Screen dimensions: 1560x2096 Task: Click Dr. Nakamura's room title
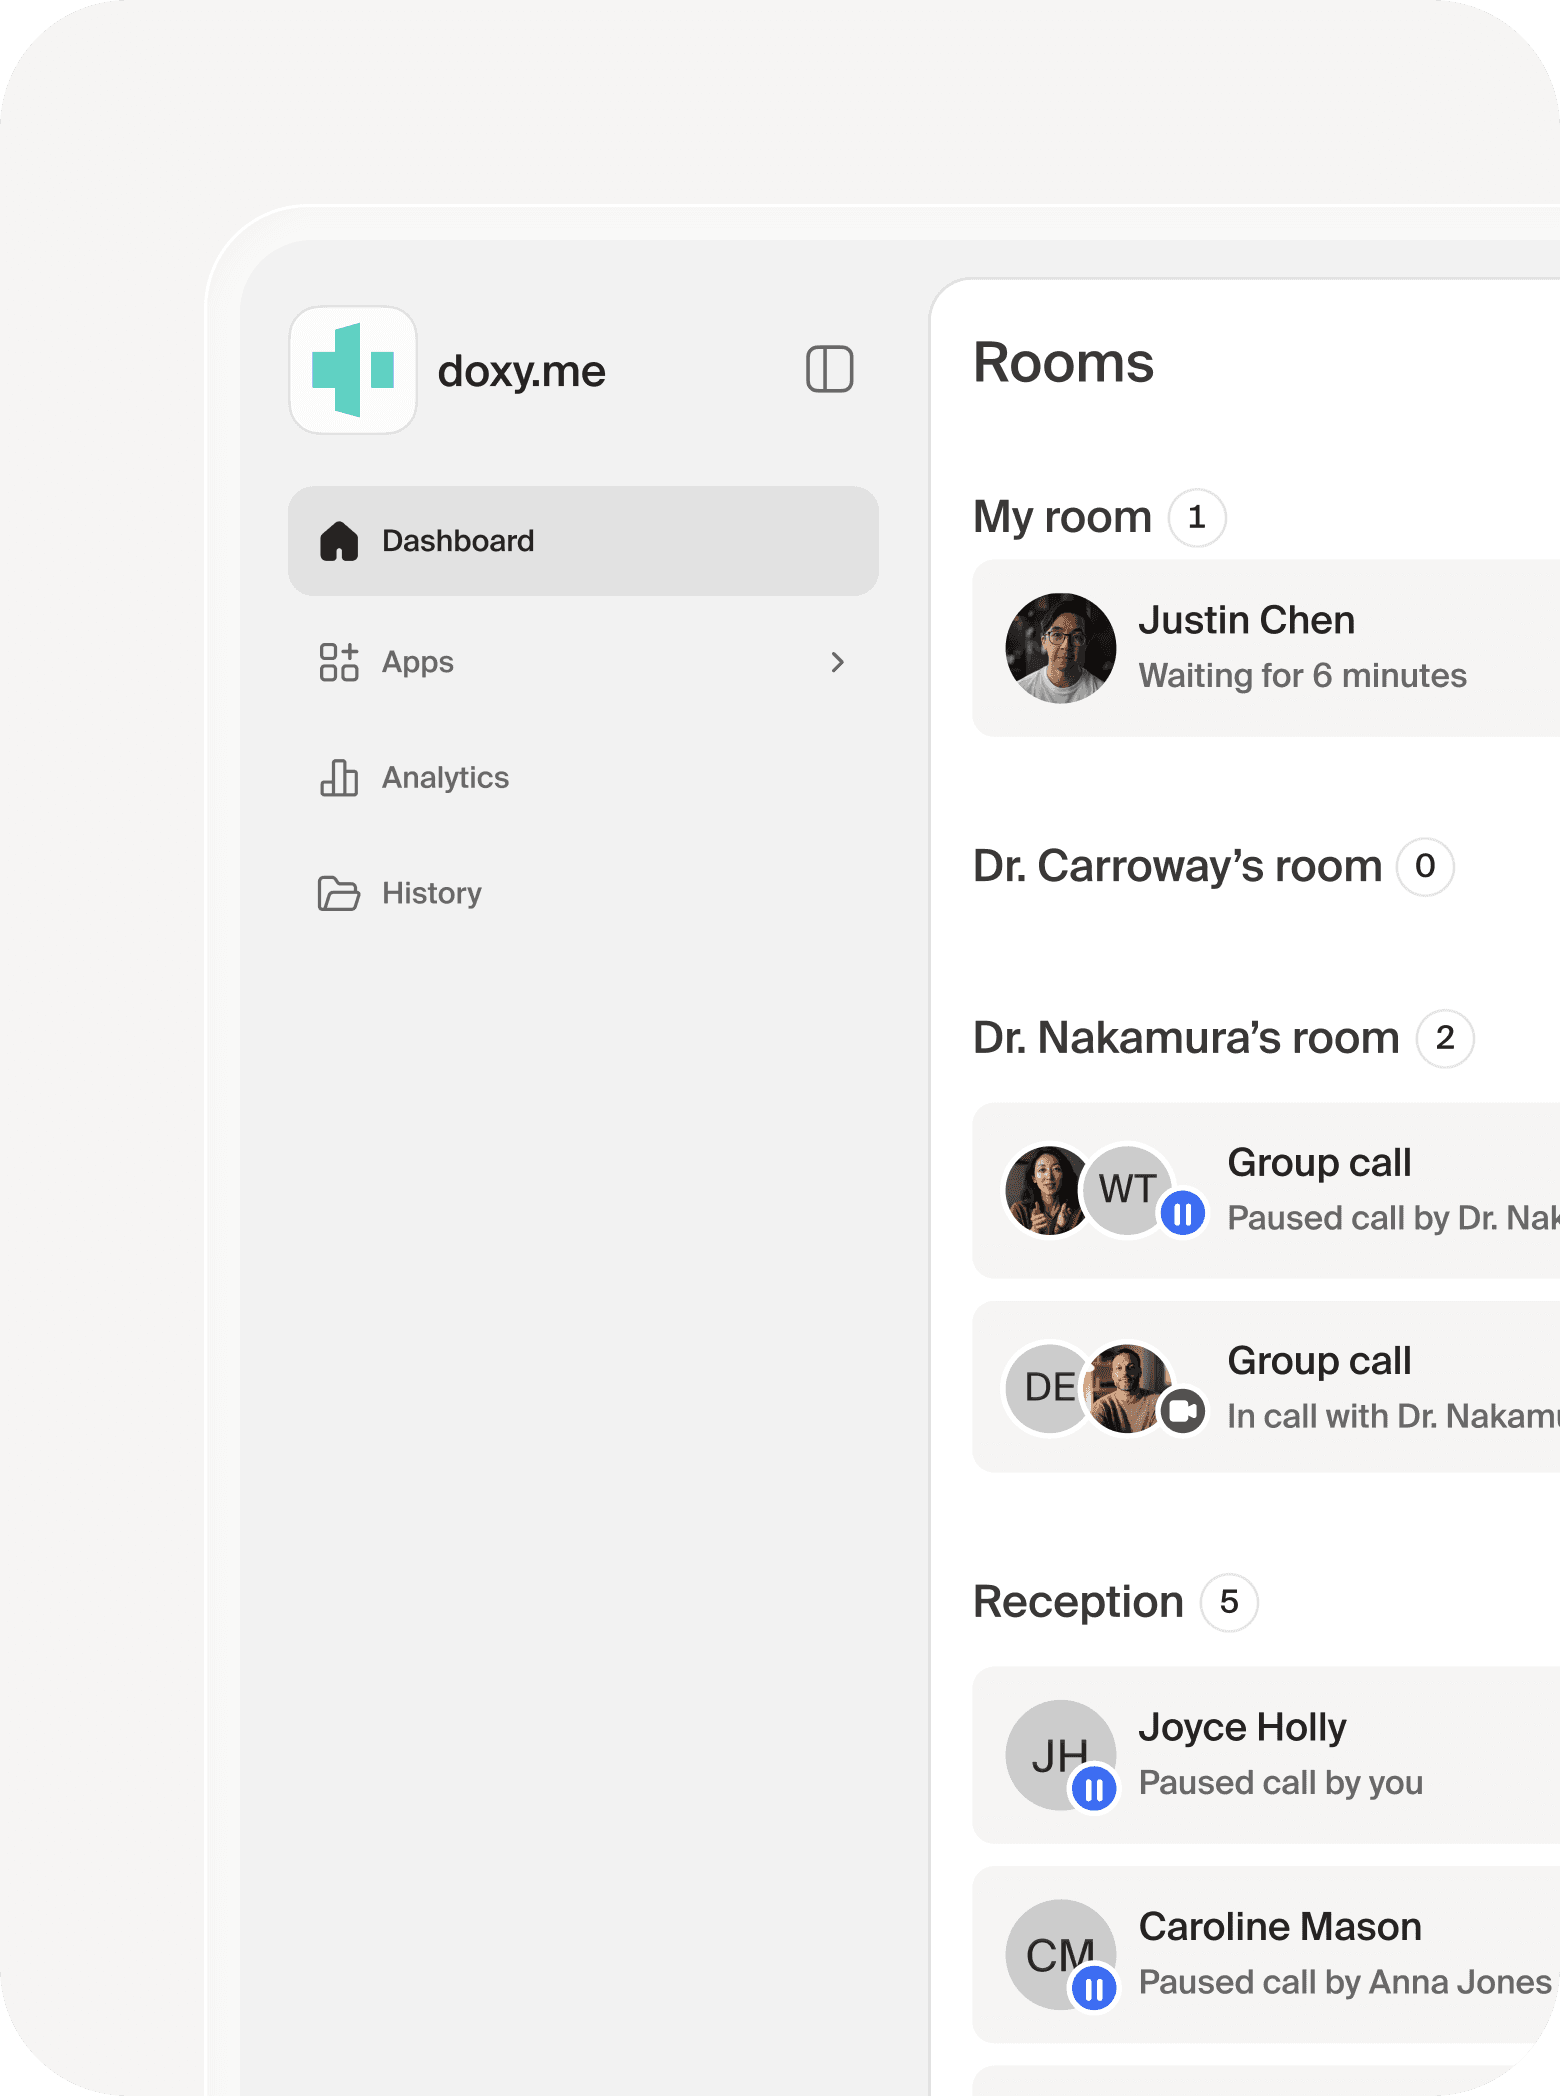tap(1186, 1038)
